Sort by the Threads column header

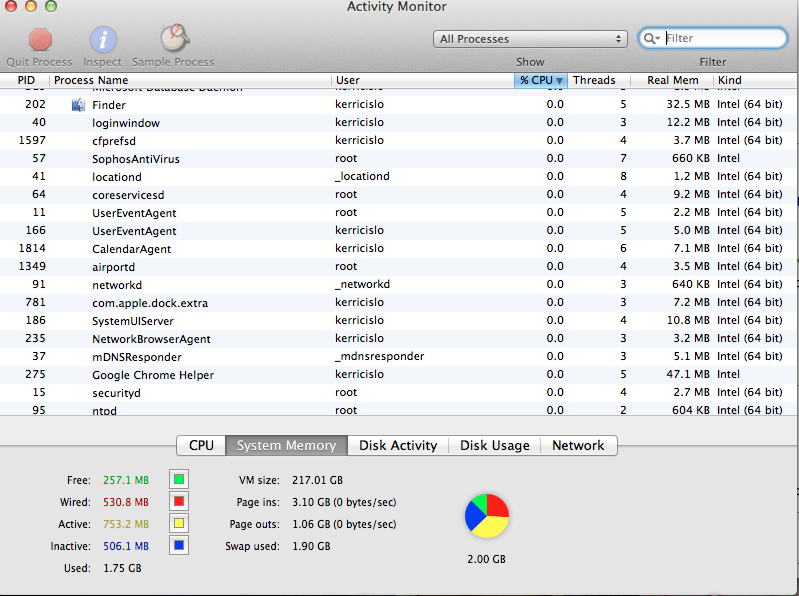[599, 80]
